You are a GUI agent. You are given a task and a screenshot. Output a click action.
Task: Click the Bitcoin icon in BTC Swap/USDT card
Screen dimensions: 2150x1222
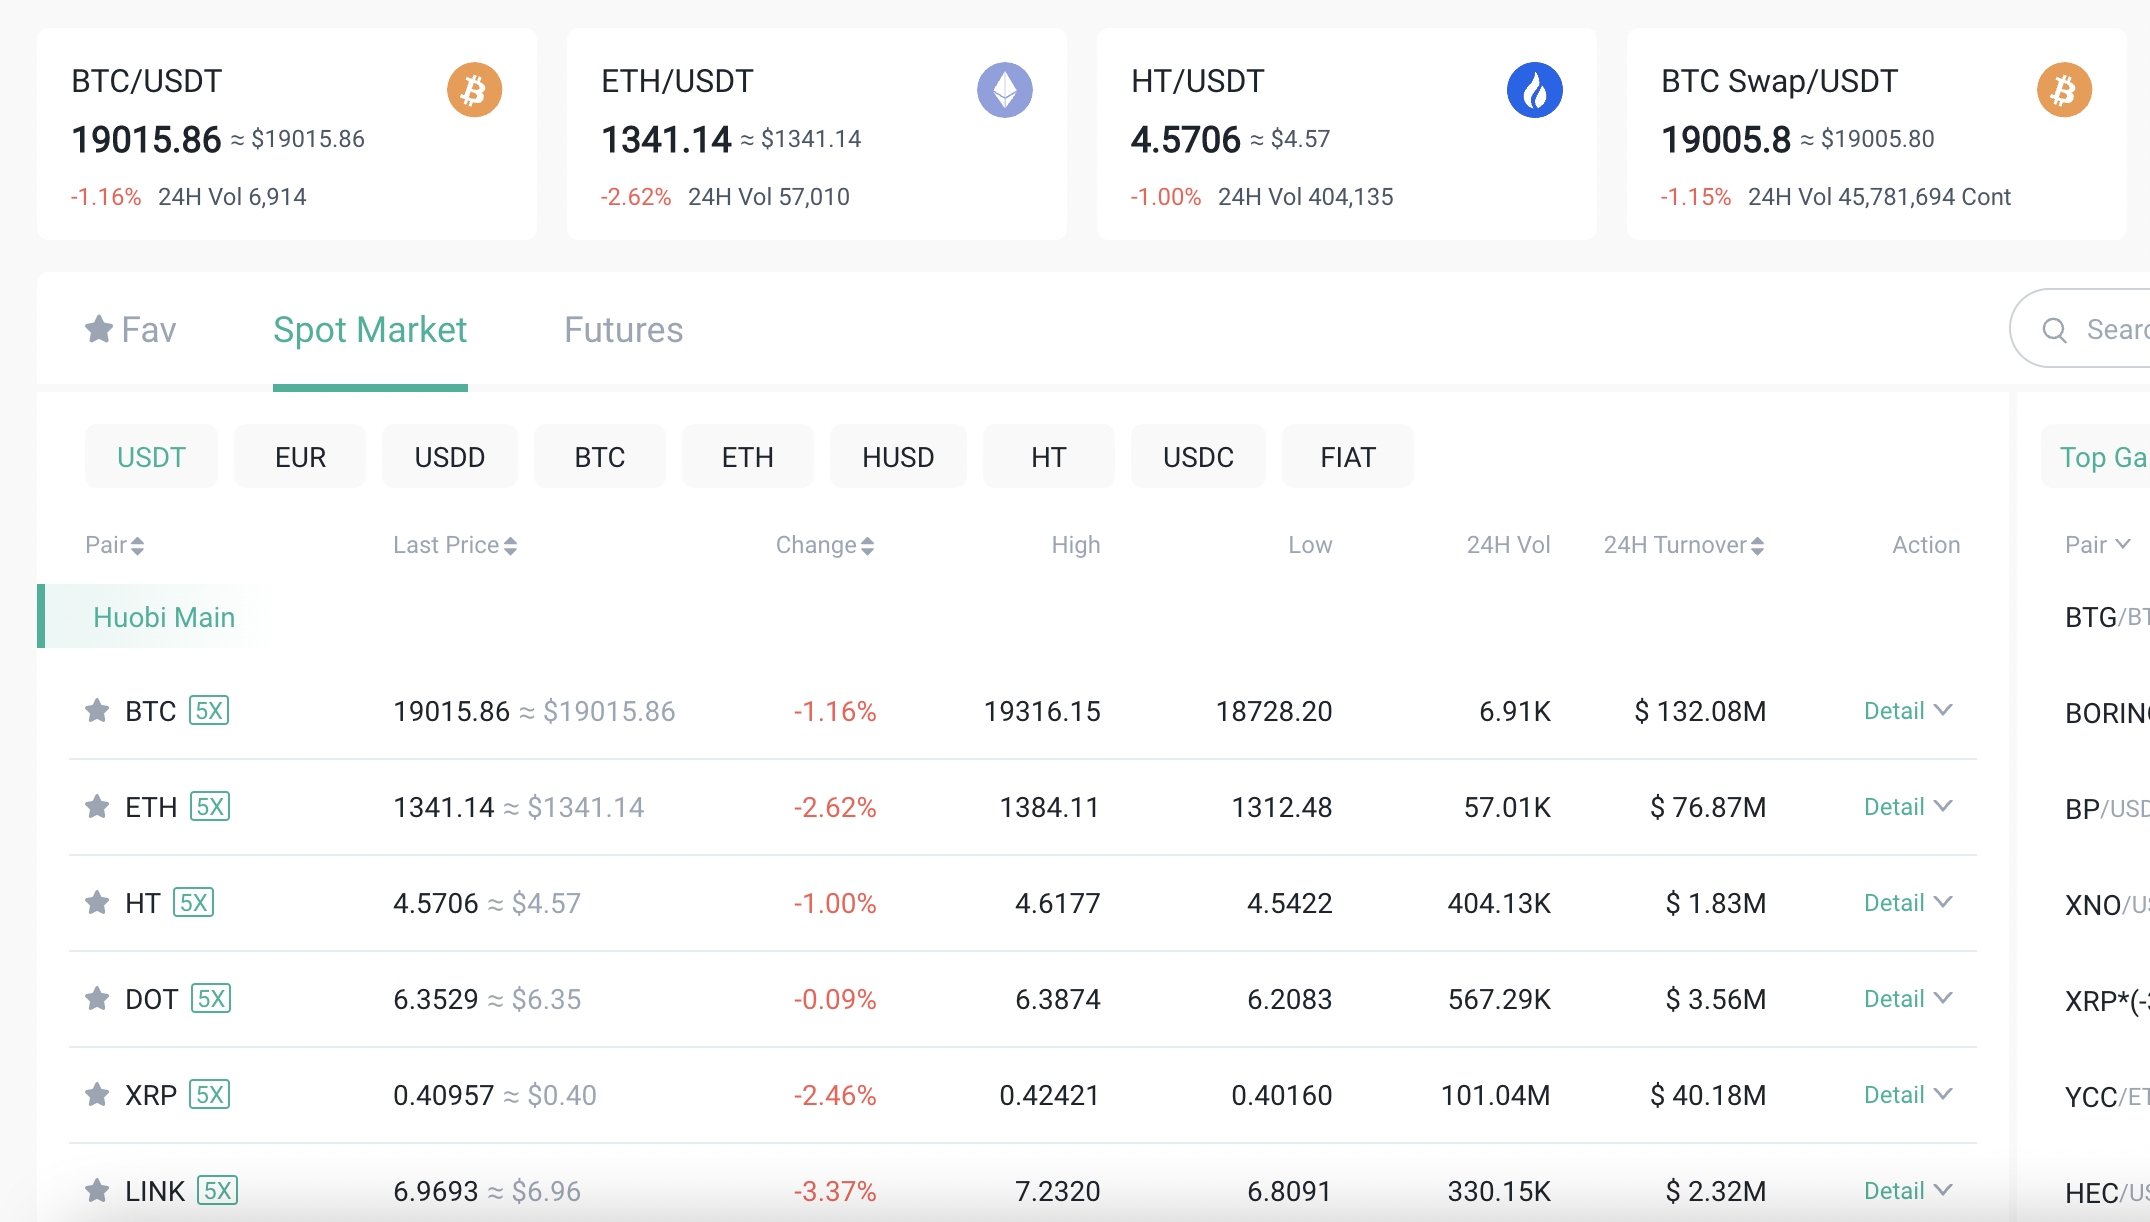[2064, 90]
